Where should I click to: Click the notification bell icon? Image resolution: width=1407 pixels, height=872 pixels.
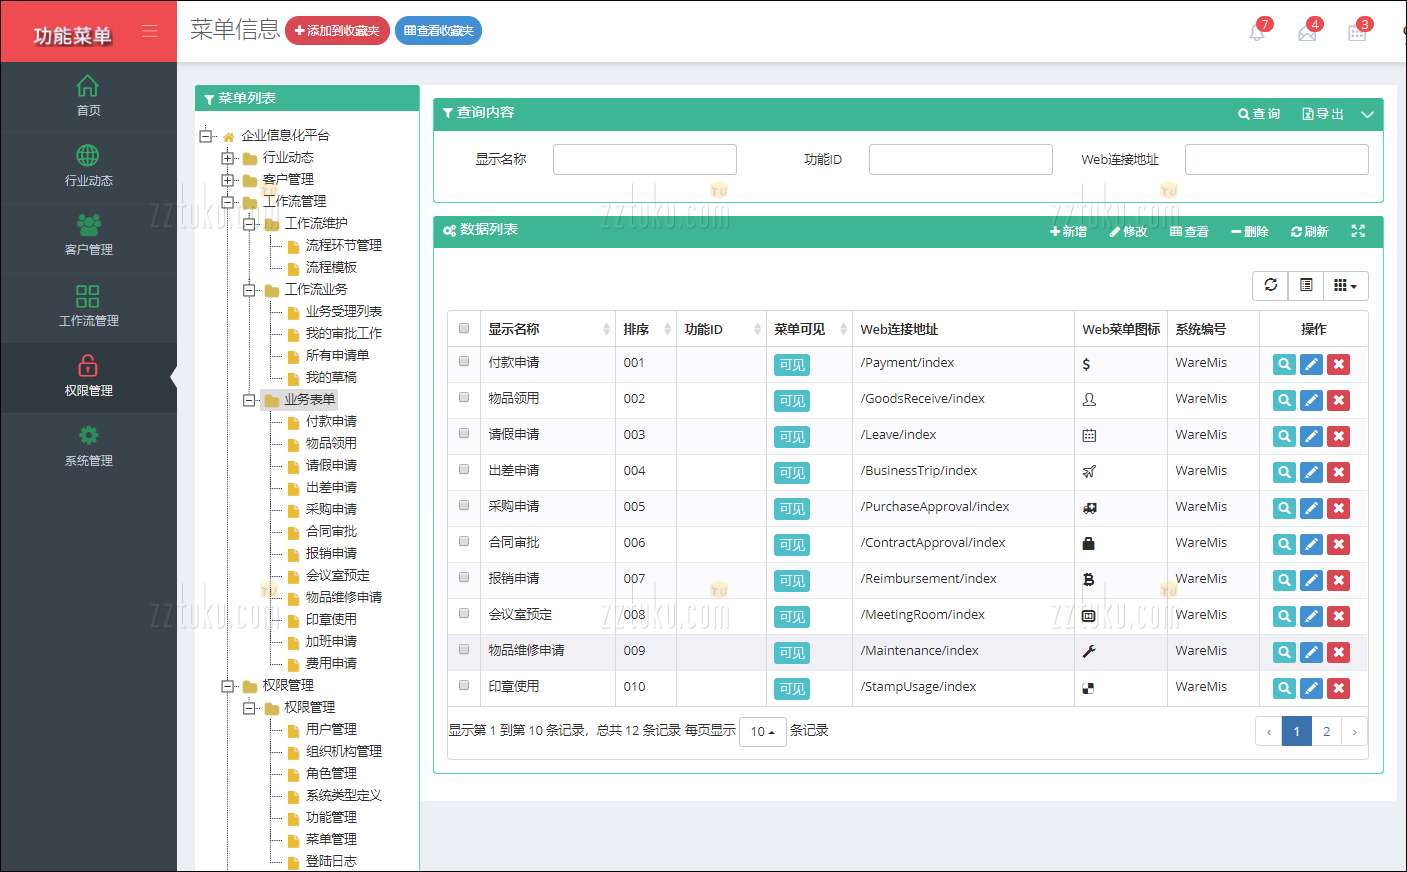point(1257,33)
